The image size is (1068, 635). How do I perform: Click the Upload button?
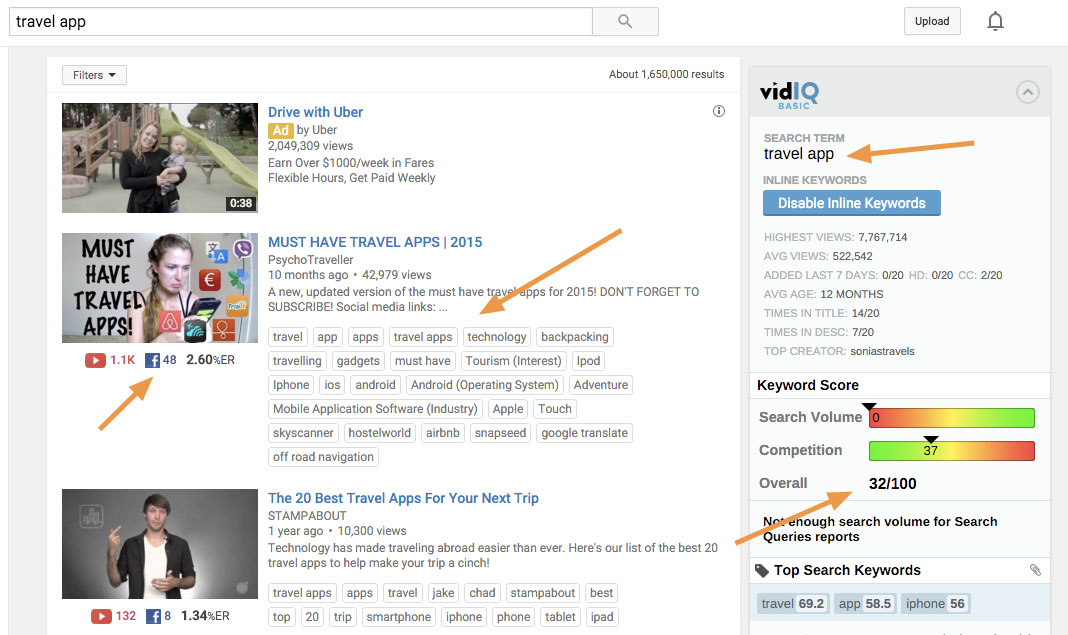pos(932,21)
